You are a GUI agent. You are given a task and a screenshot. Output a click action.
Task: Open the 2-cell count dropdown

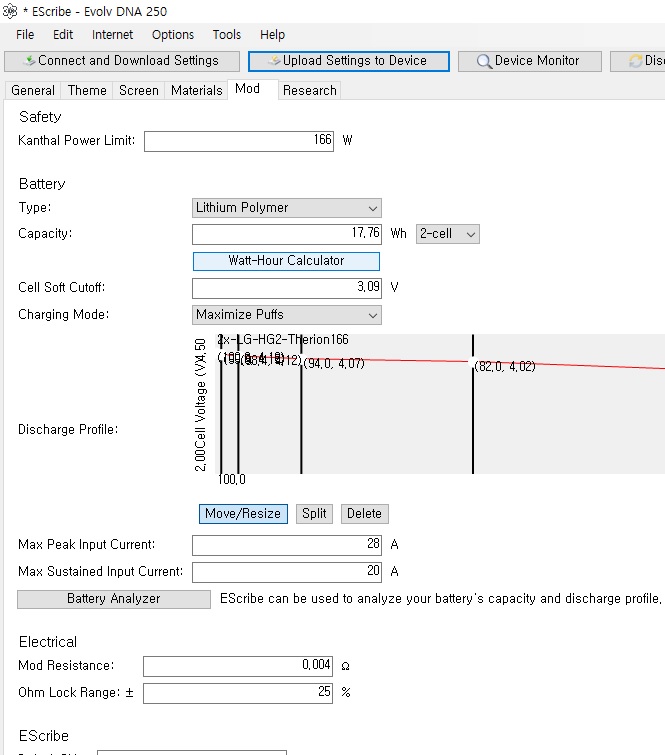[x=447, y=234]
